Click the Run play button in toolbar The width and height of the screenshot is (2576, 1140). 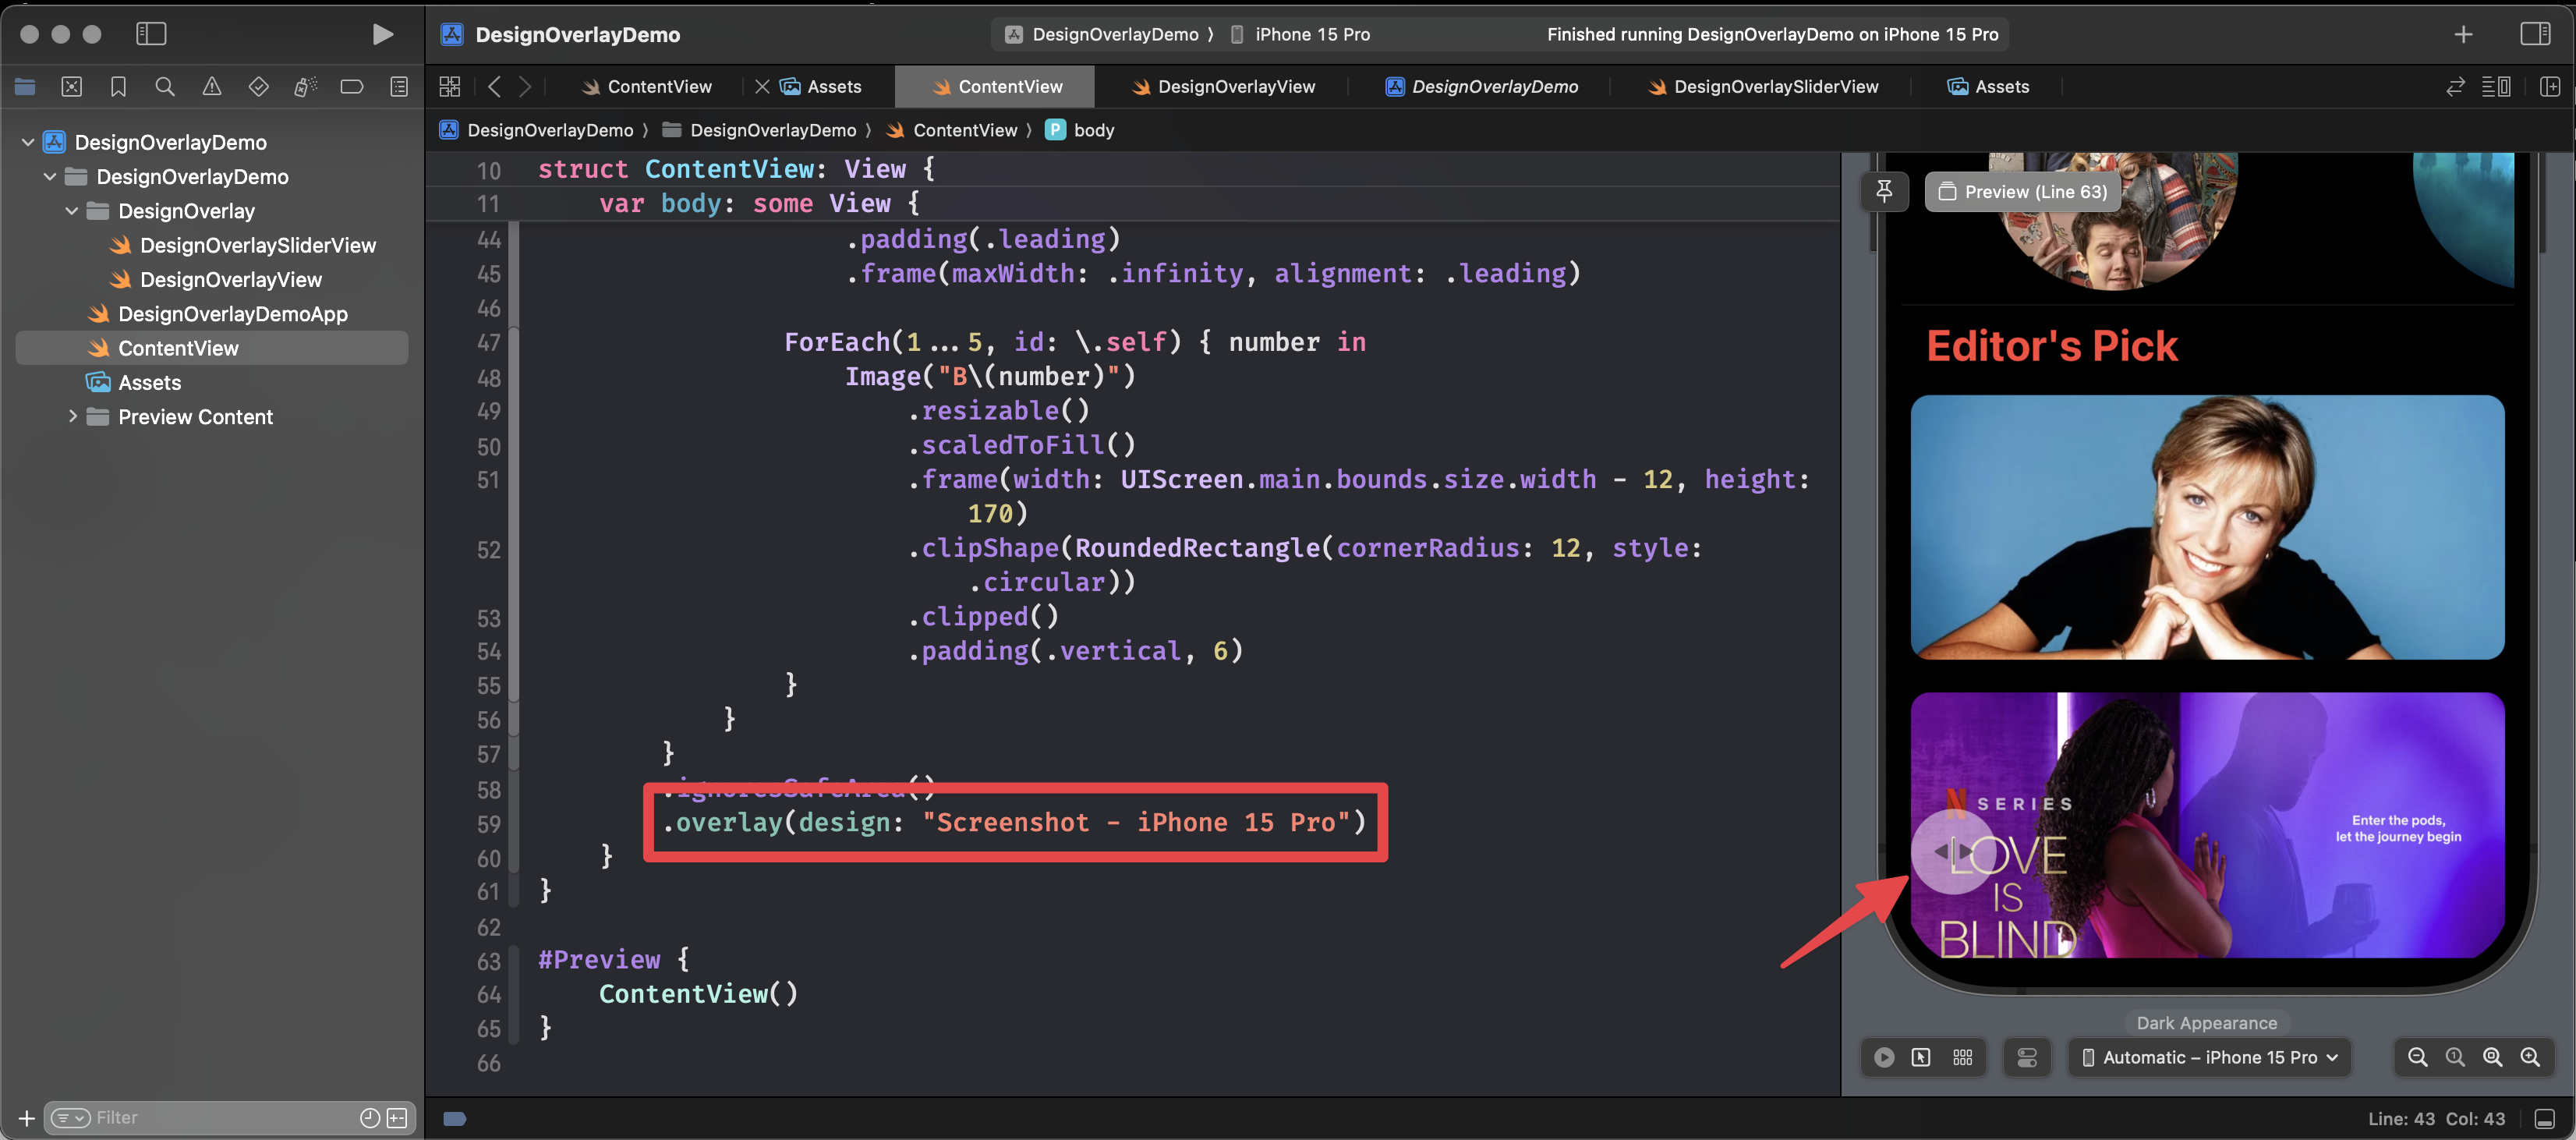pyautogui.click(x=382, y=34)
